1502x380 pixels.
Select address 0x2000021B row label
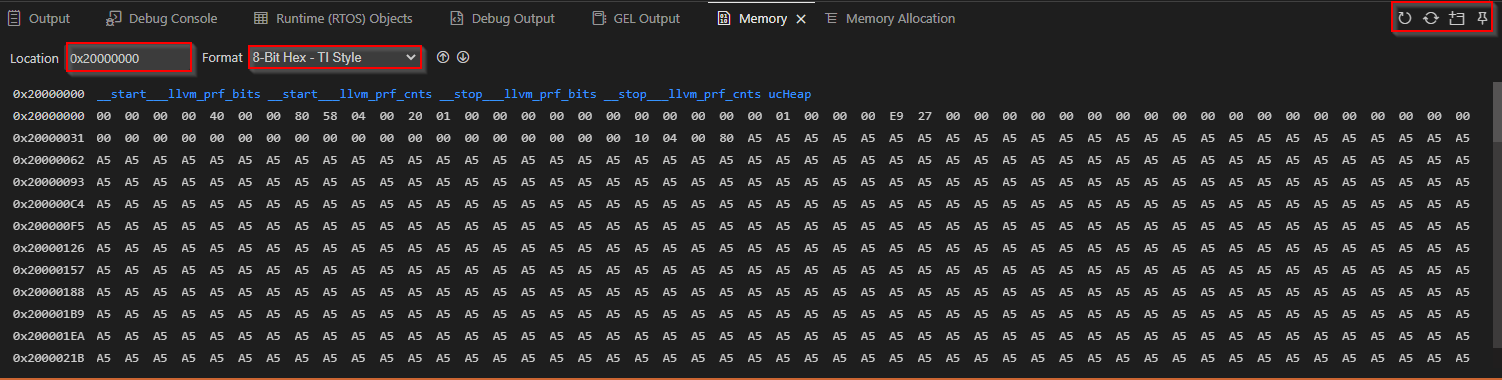tap(48, 358)
